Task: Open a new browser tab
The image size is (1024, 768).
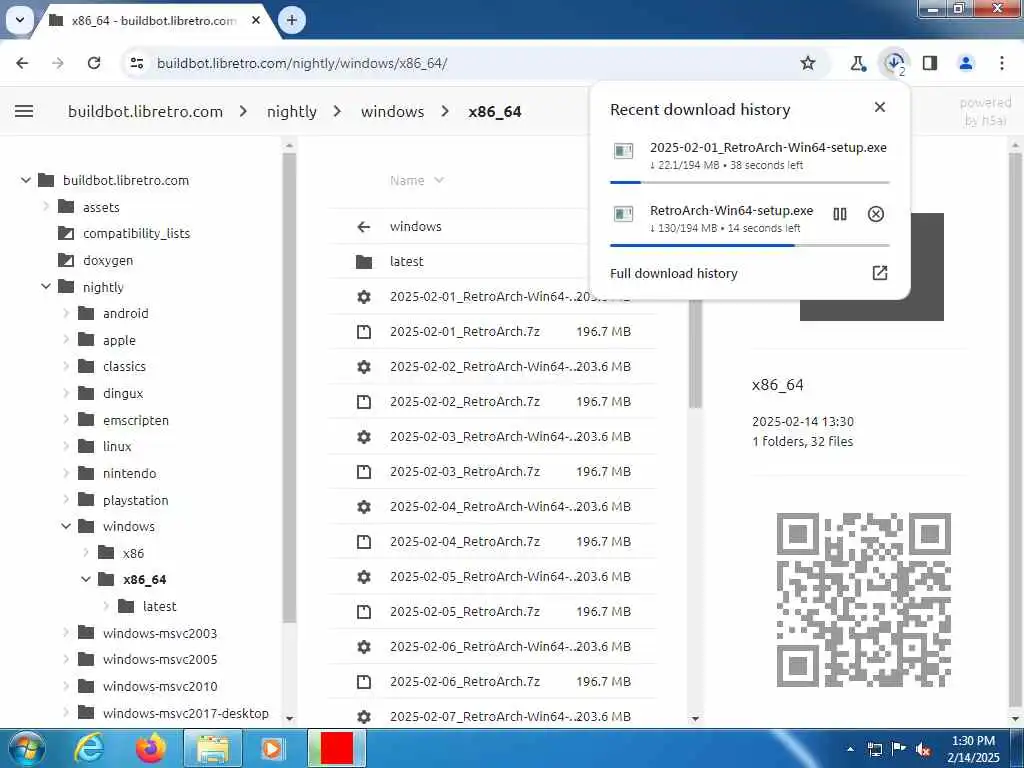Action: tap(292, 20)
